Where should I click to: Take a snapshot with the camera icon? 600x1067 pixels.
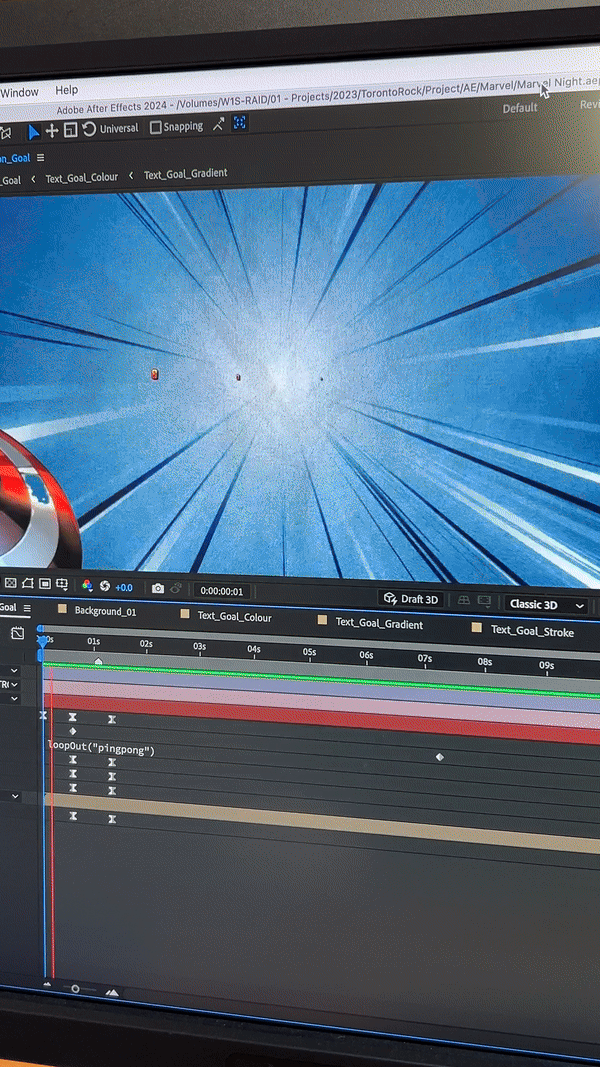click(158, 588)
